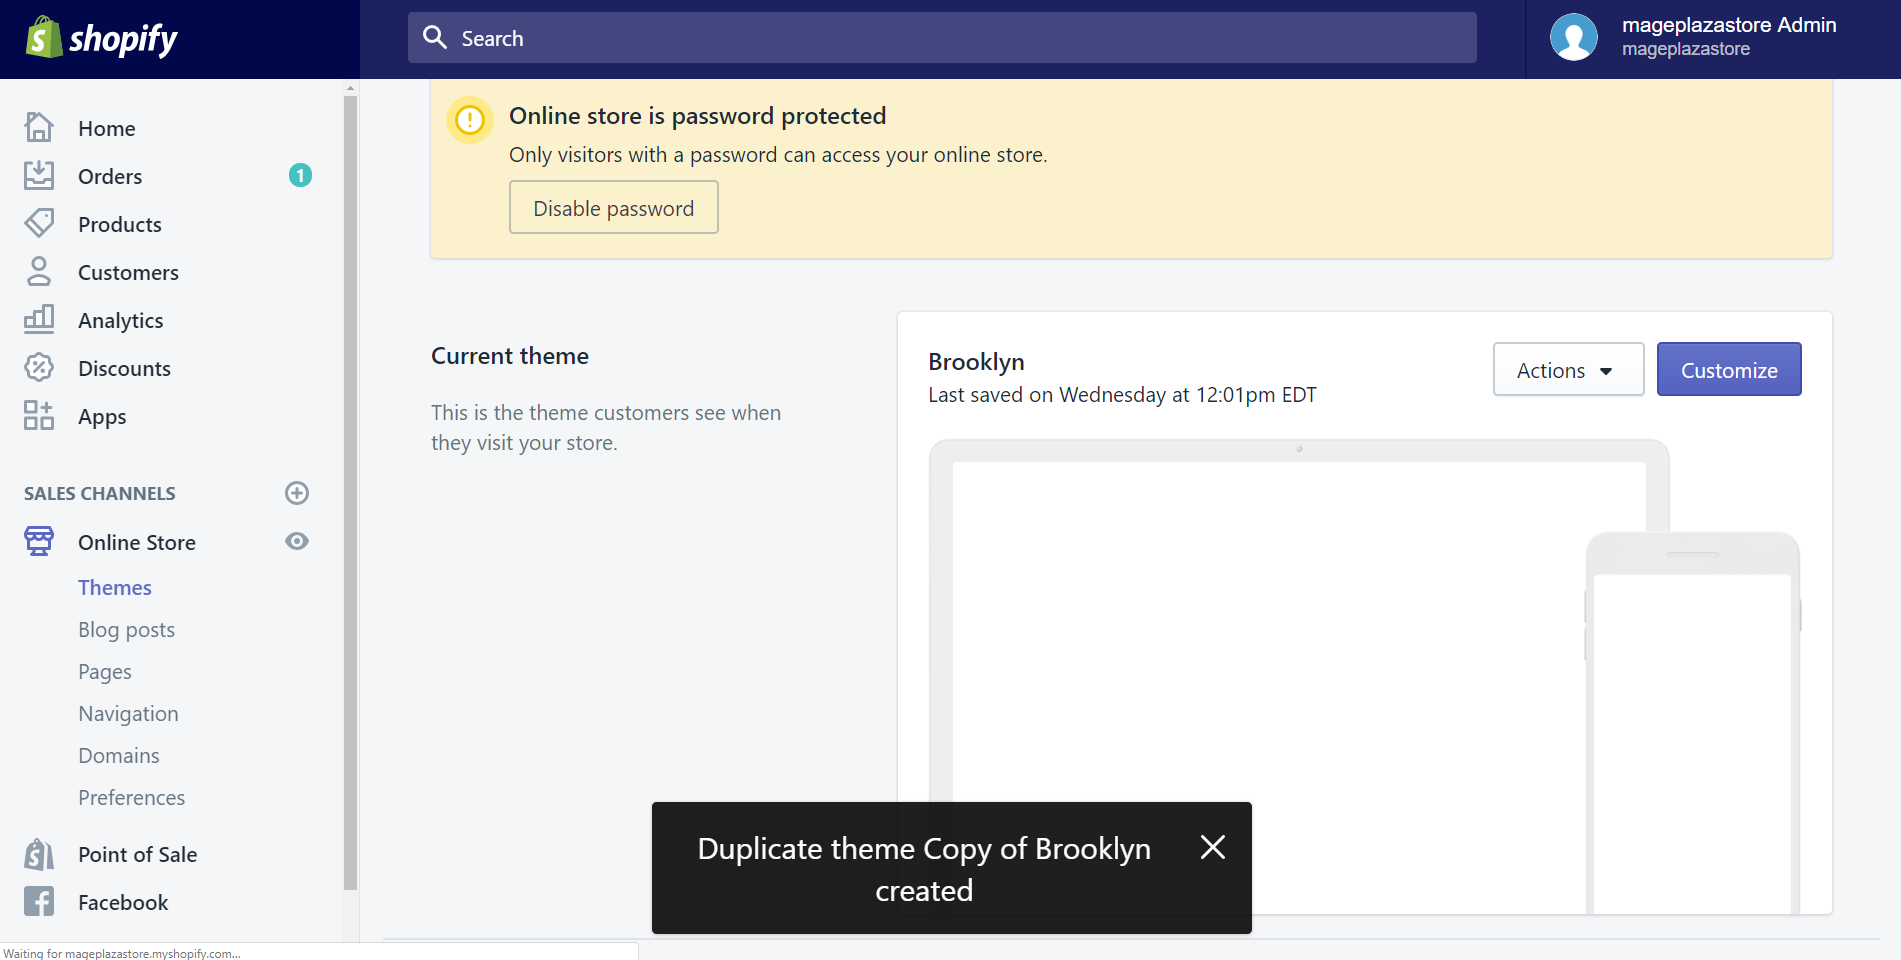Click the Home icon in sidebar
The width and height of the screenshot is (1901, 960).
pyautogui.click(x=39, y=127)
